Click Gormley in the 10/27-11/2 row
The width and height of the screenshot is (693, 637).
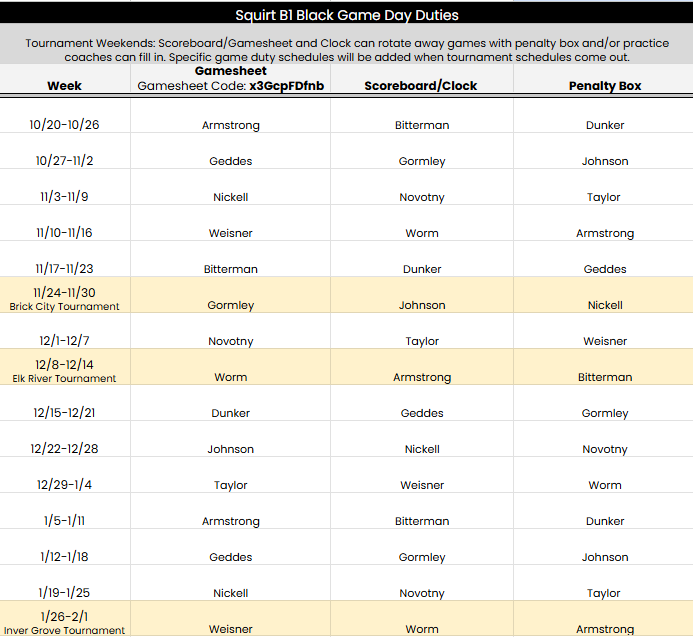(422, 161)
